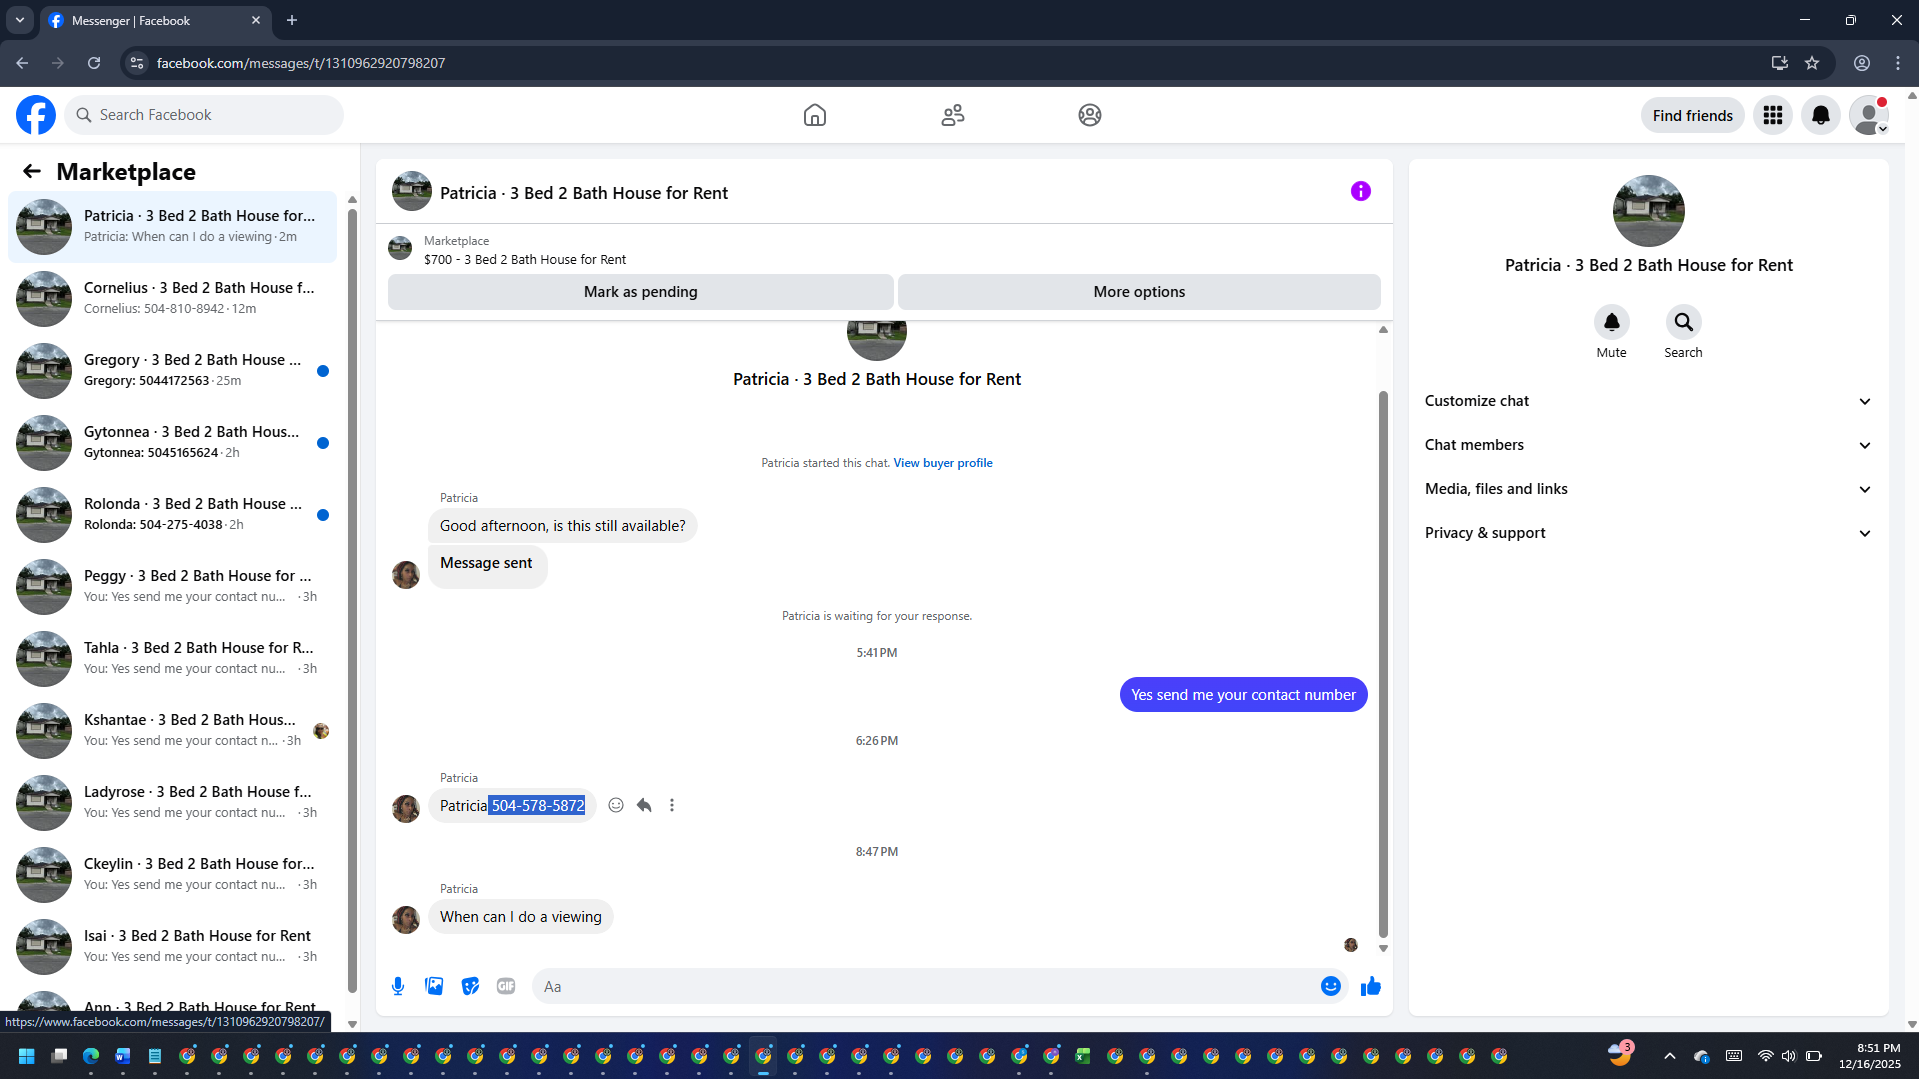1919x1079 pixels.
Task: Focus the Search Facebook field
Action: 204,115
